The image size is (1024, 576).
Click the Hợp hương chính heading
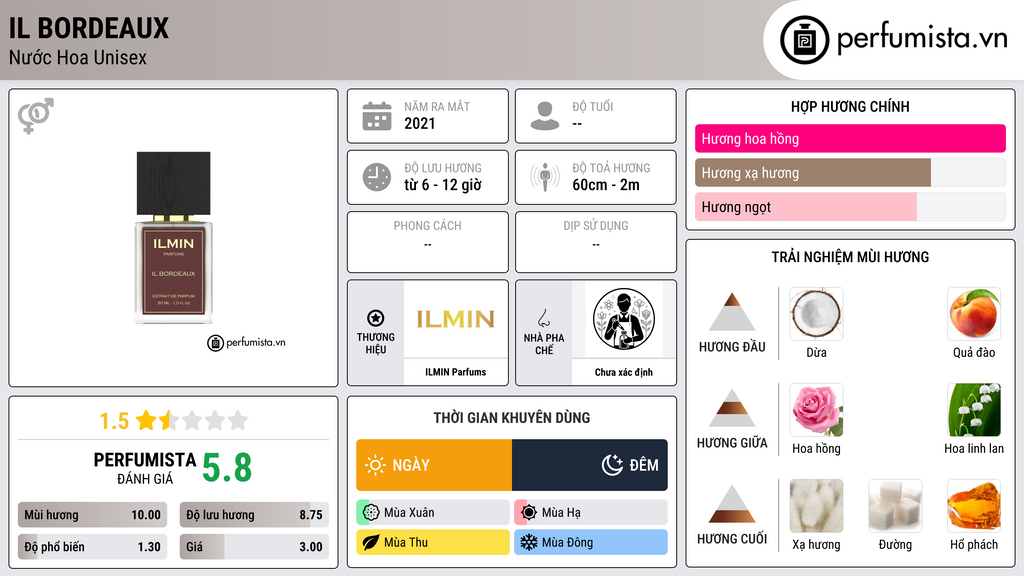(x=850, y=106)
